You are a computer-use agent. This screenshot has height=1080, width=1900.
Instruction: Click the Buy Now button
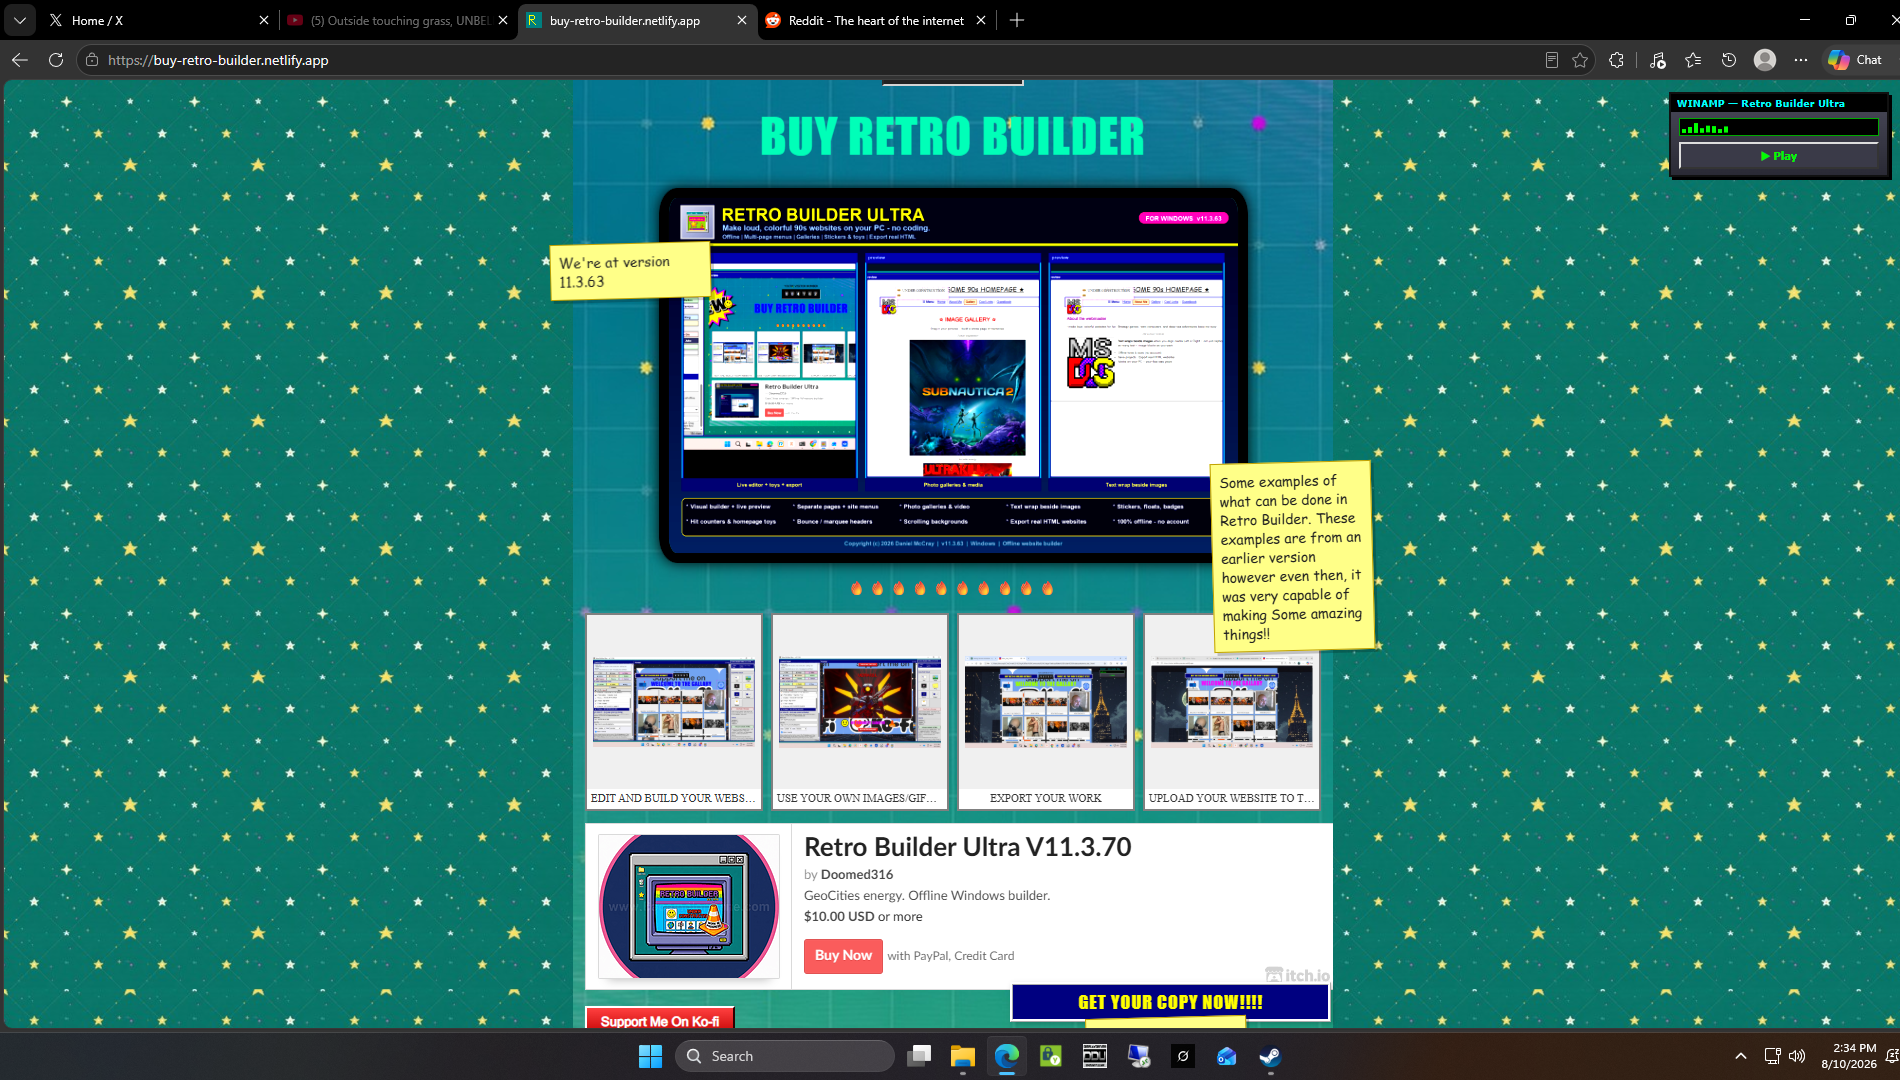(843, 956)
